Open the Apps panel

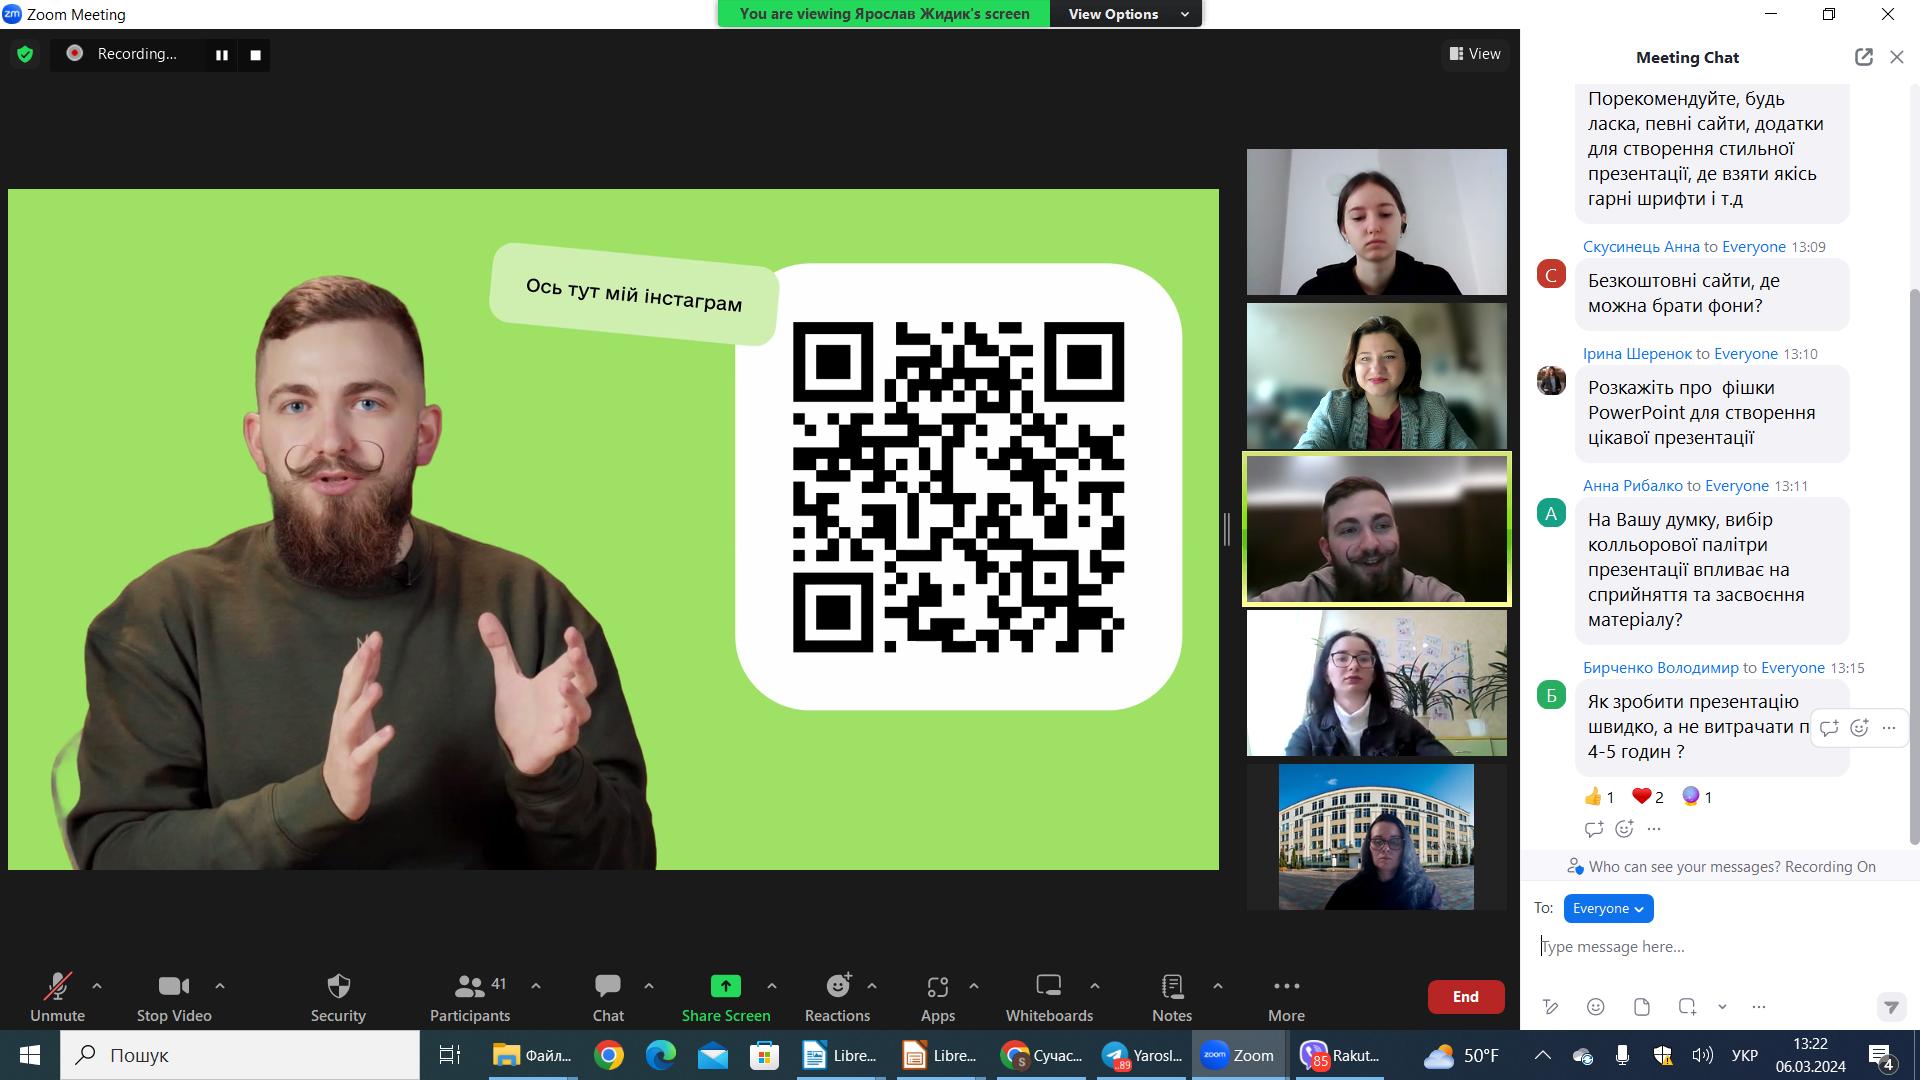pyautogui.click(x=937, y=996)
